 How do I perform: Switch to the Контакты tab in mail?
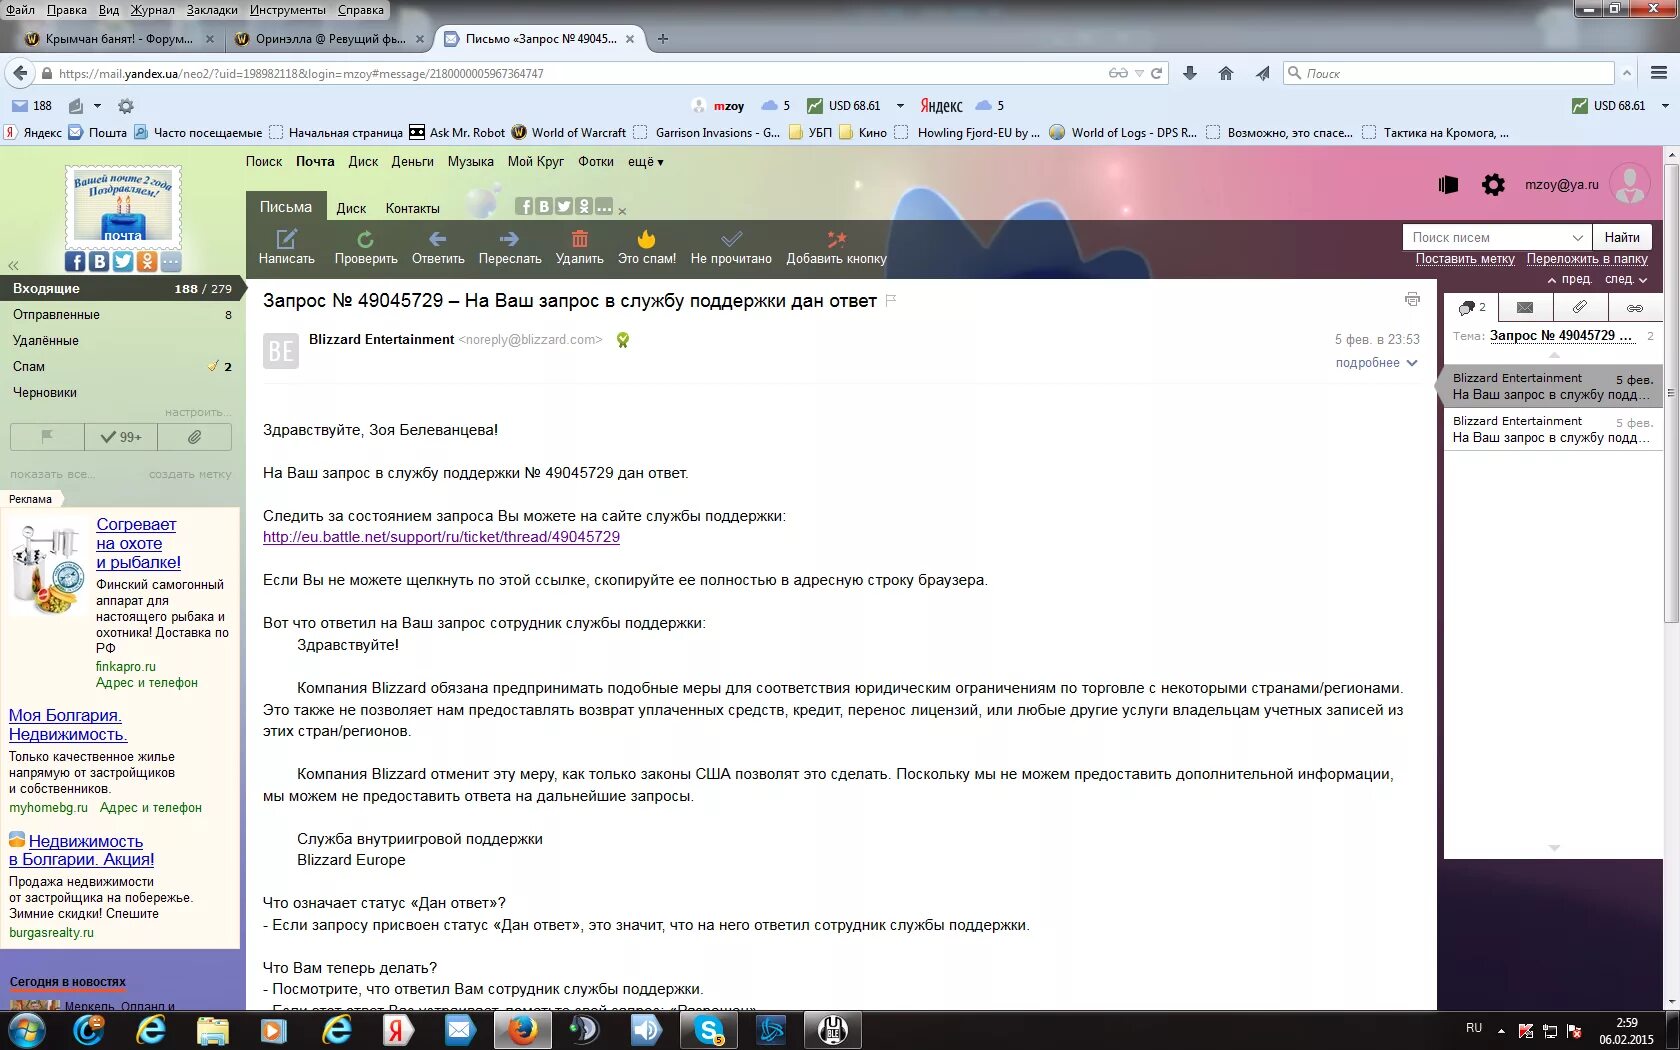tap(412, 208)
